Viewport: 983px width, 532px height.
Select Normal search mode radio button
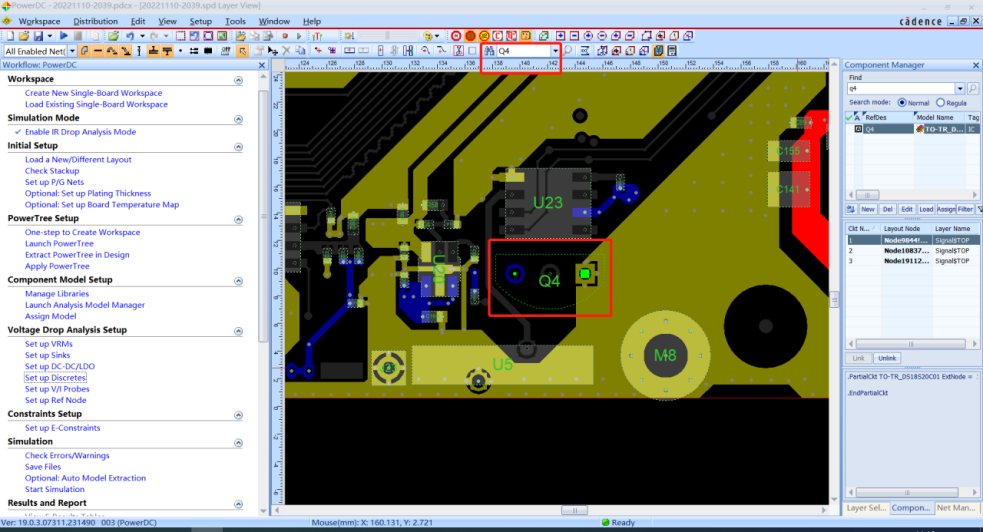902,103
